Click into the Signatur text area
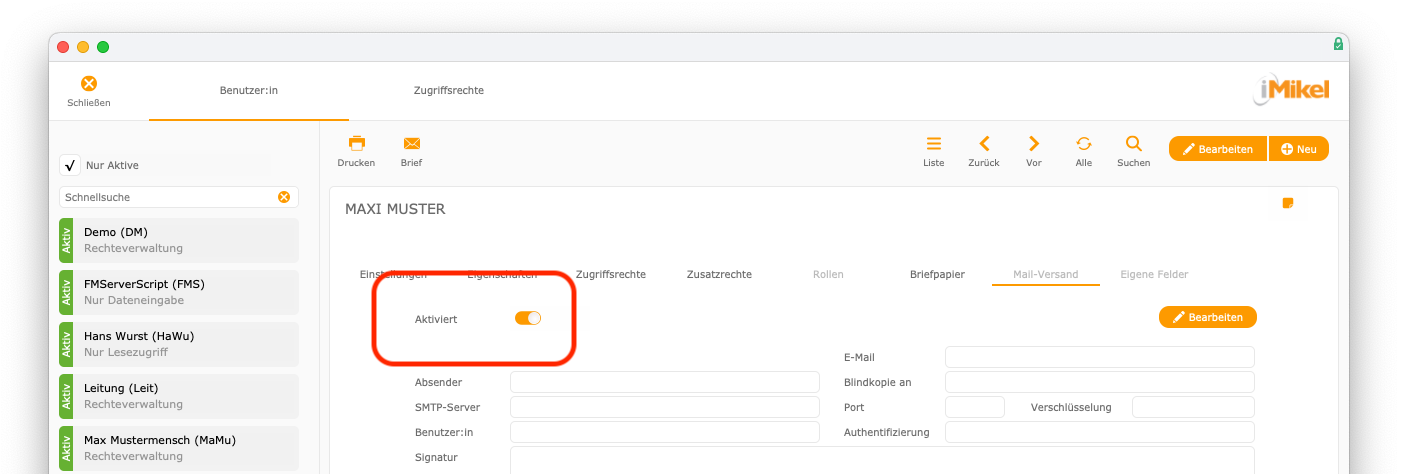This screenshot has width=1405, height=474. pos(882,460)
